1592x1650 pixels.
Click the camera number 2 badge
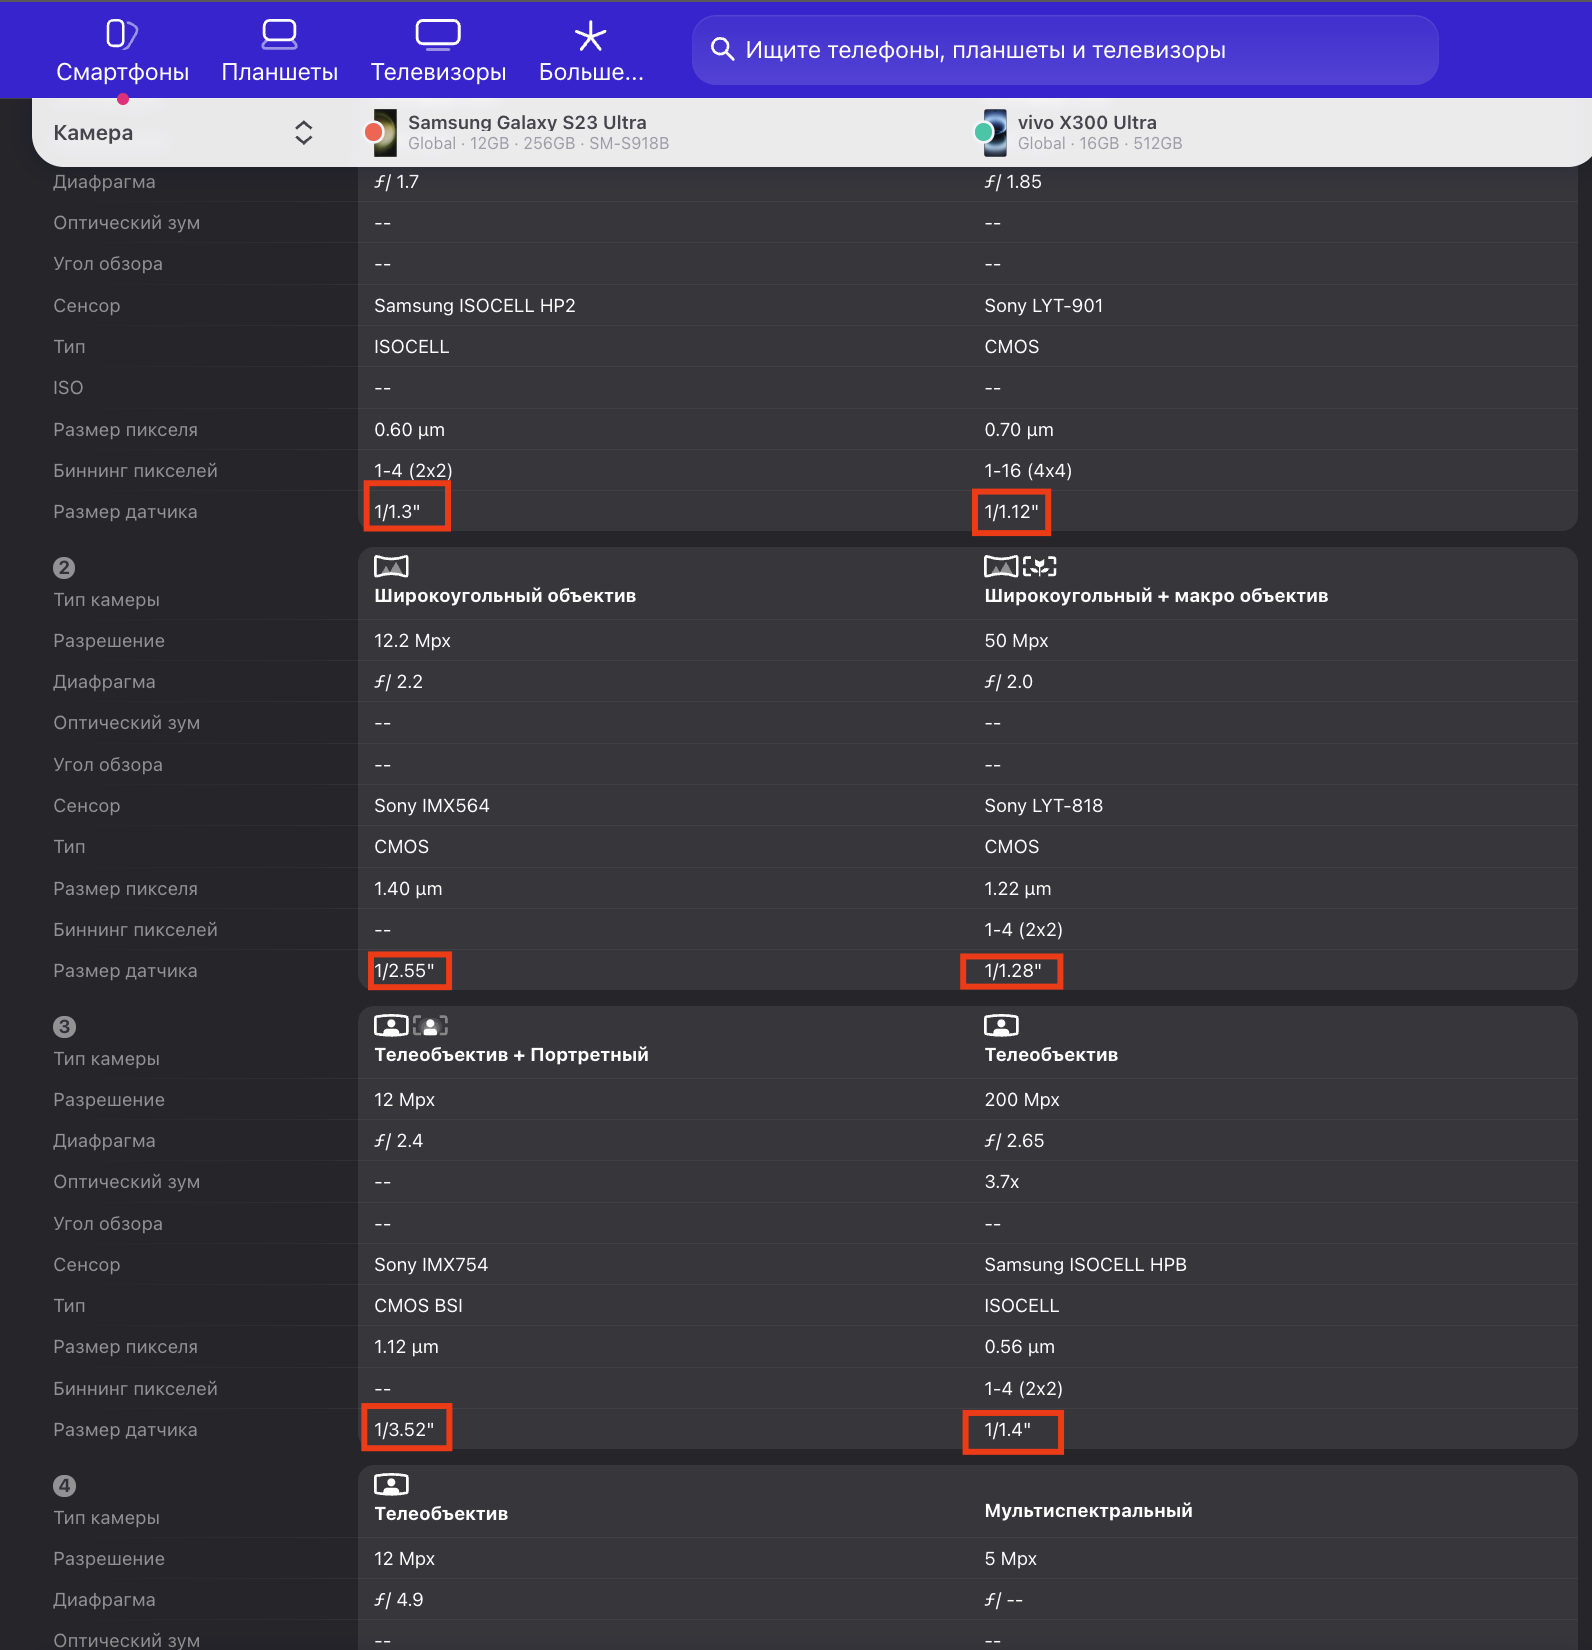(x=64, y=568)
